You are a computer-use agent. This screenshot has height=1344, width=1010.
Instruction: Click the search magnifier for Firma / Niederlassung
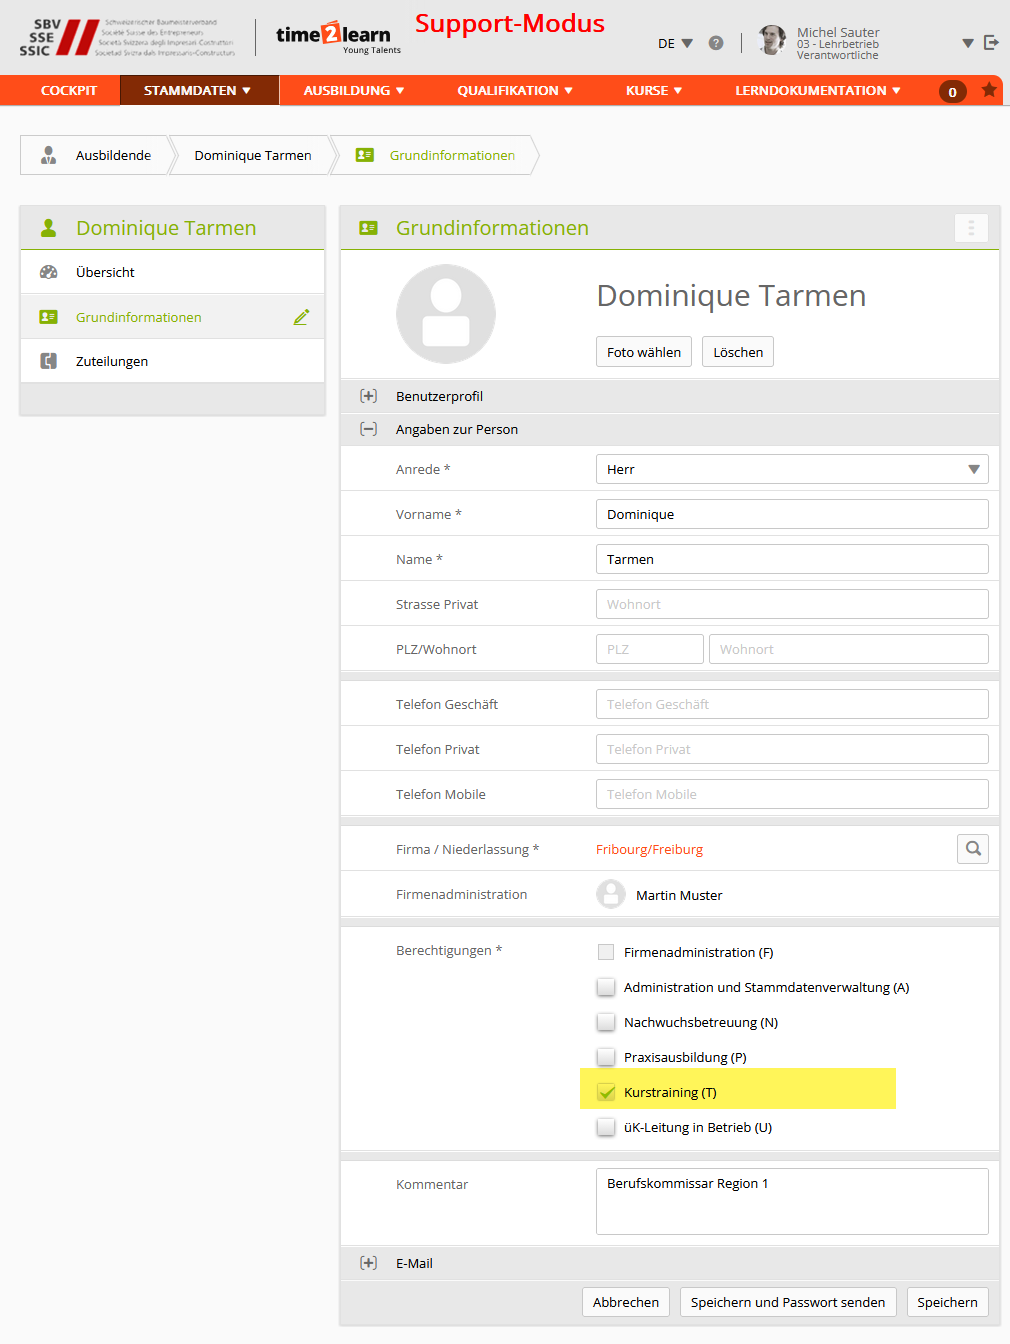tap(973, 849)
